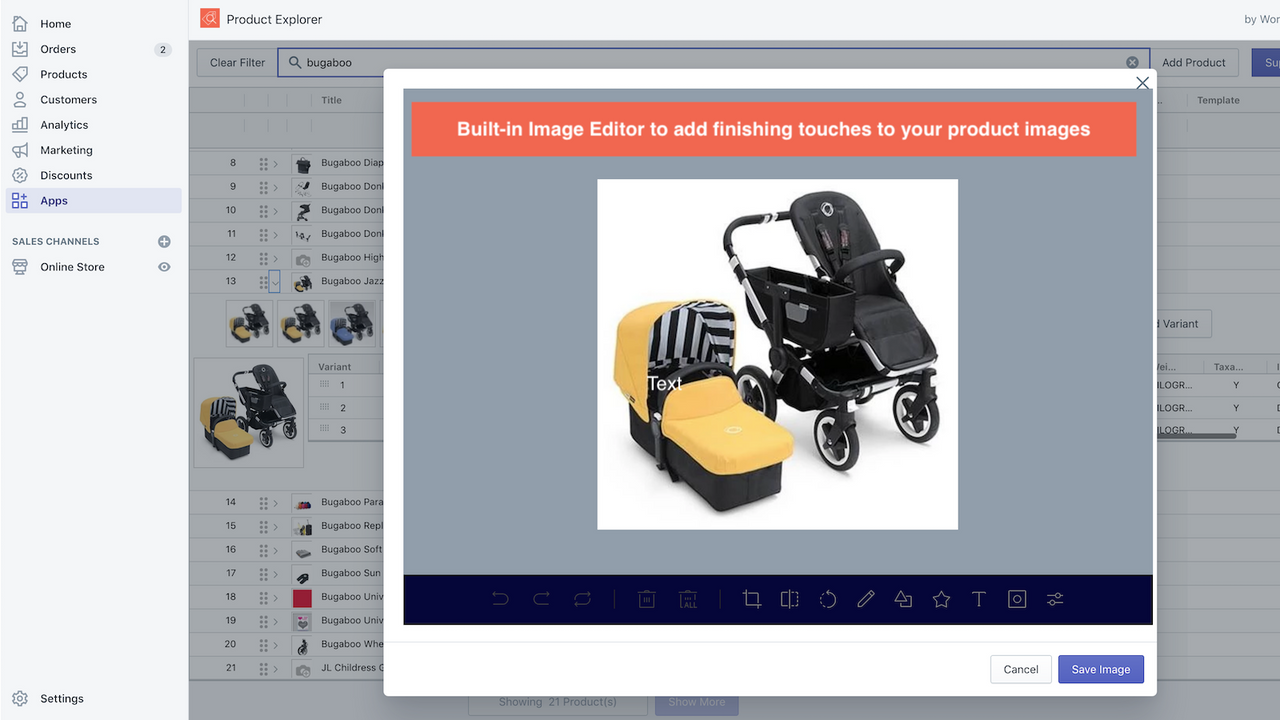1280x720 pixels.
Task: Open Analytics in the sidebar menu
Action: (64, 125)
